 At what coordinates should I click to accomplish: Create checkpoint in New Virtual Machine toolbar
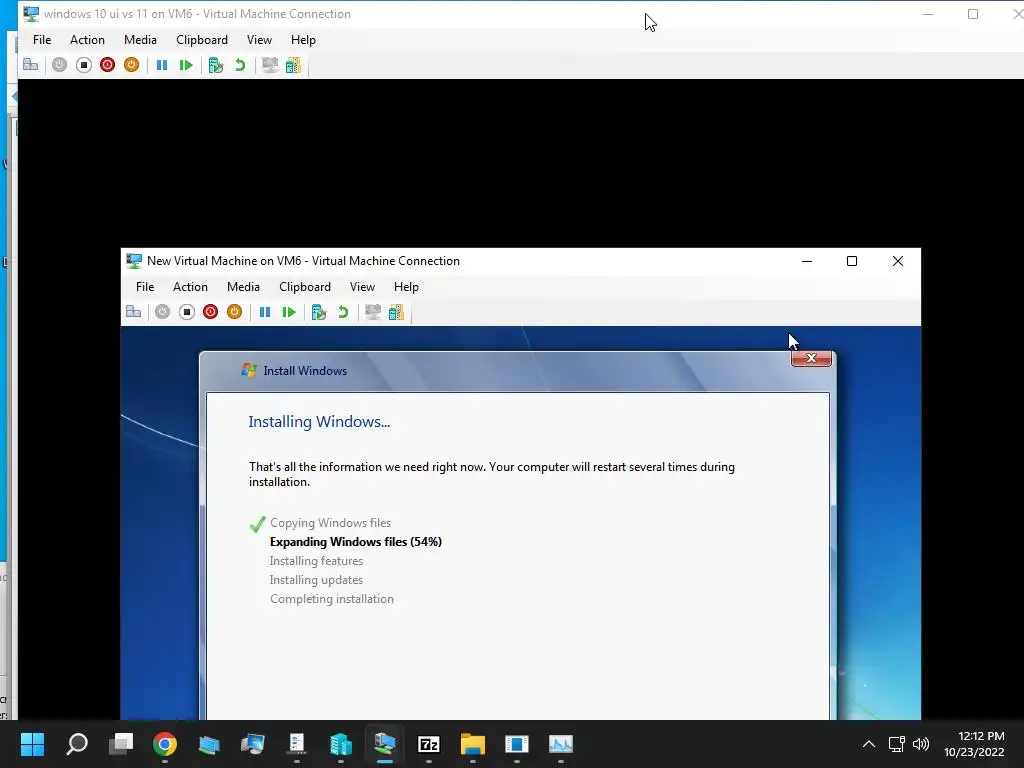coord(319,312)
